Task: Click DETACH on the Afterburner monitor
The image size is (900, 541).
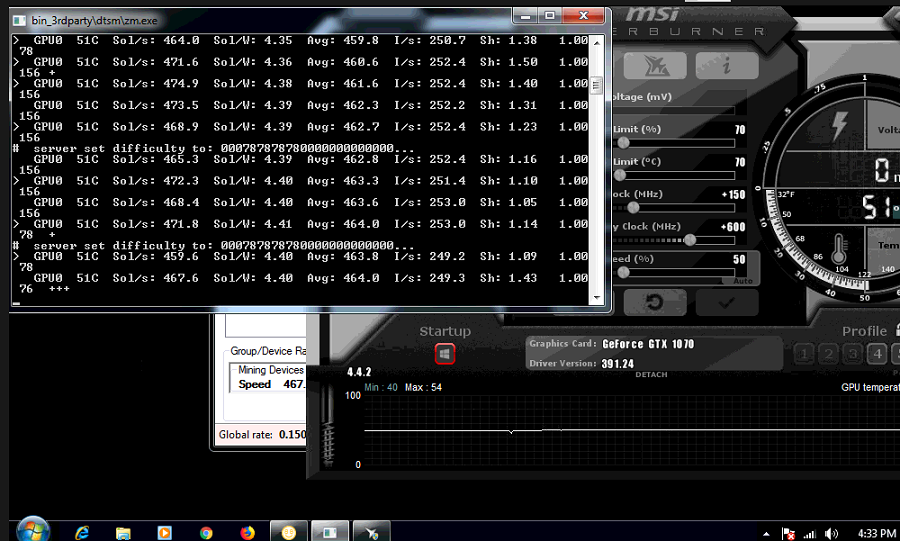Action: (651, 375)
